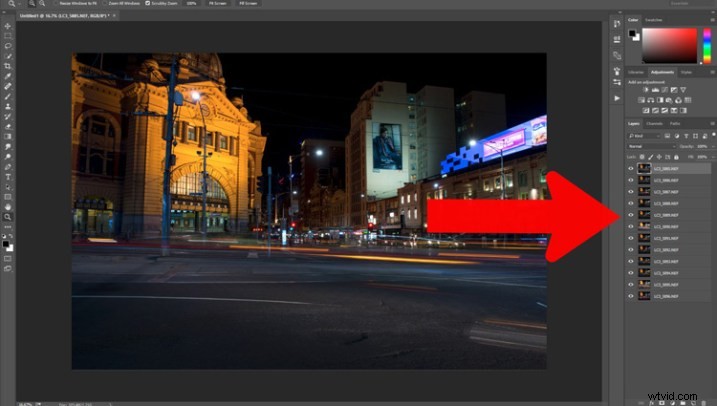Open the Zoom tool preset picker arrow
The width and height of the screenshot is (717, 406).
tap(20, 4)
